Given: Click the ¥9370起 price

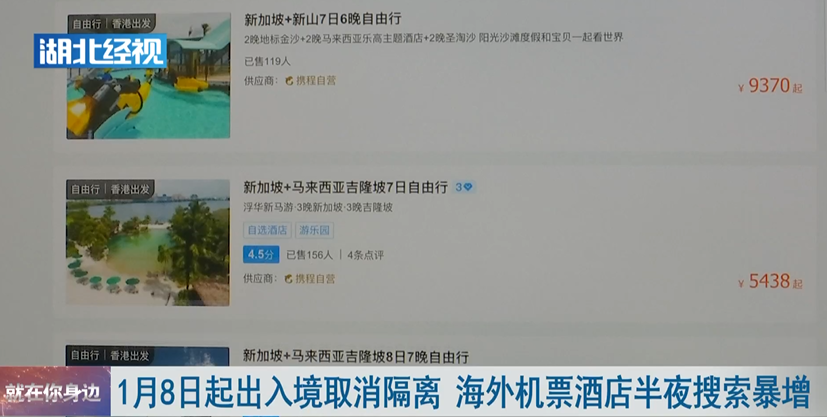Looking at the screenshot, I should point(770,86).
